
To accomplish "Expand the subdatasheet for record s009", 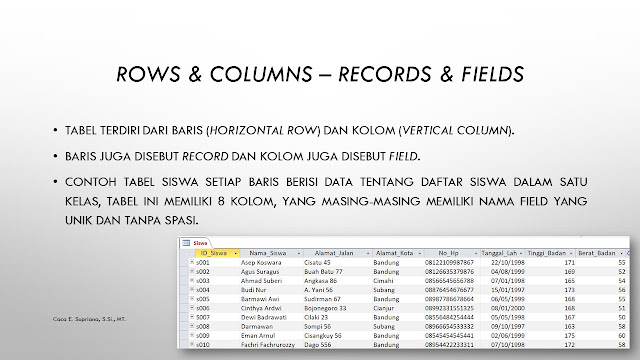I will coord(192,335).
